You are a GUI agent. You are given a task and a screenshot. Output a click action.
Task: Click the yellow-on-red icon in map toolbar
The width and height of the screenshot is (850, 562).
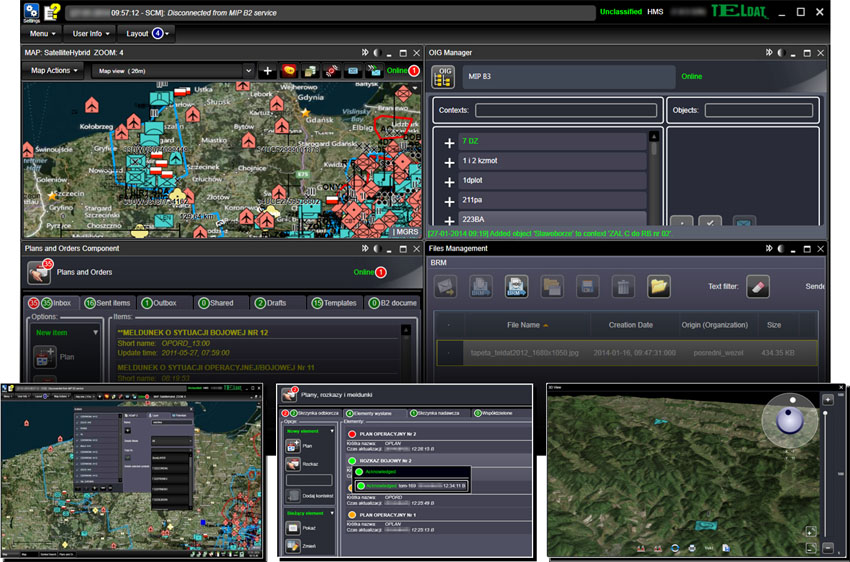tap(289, 71)
